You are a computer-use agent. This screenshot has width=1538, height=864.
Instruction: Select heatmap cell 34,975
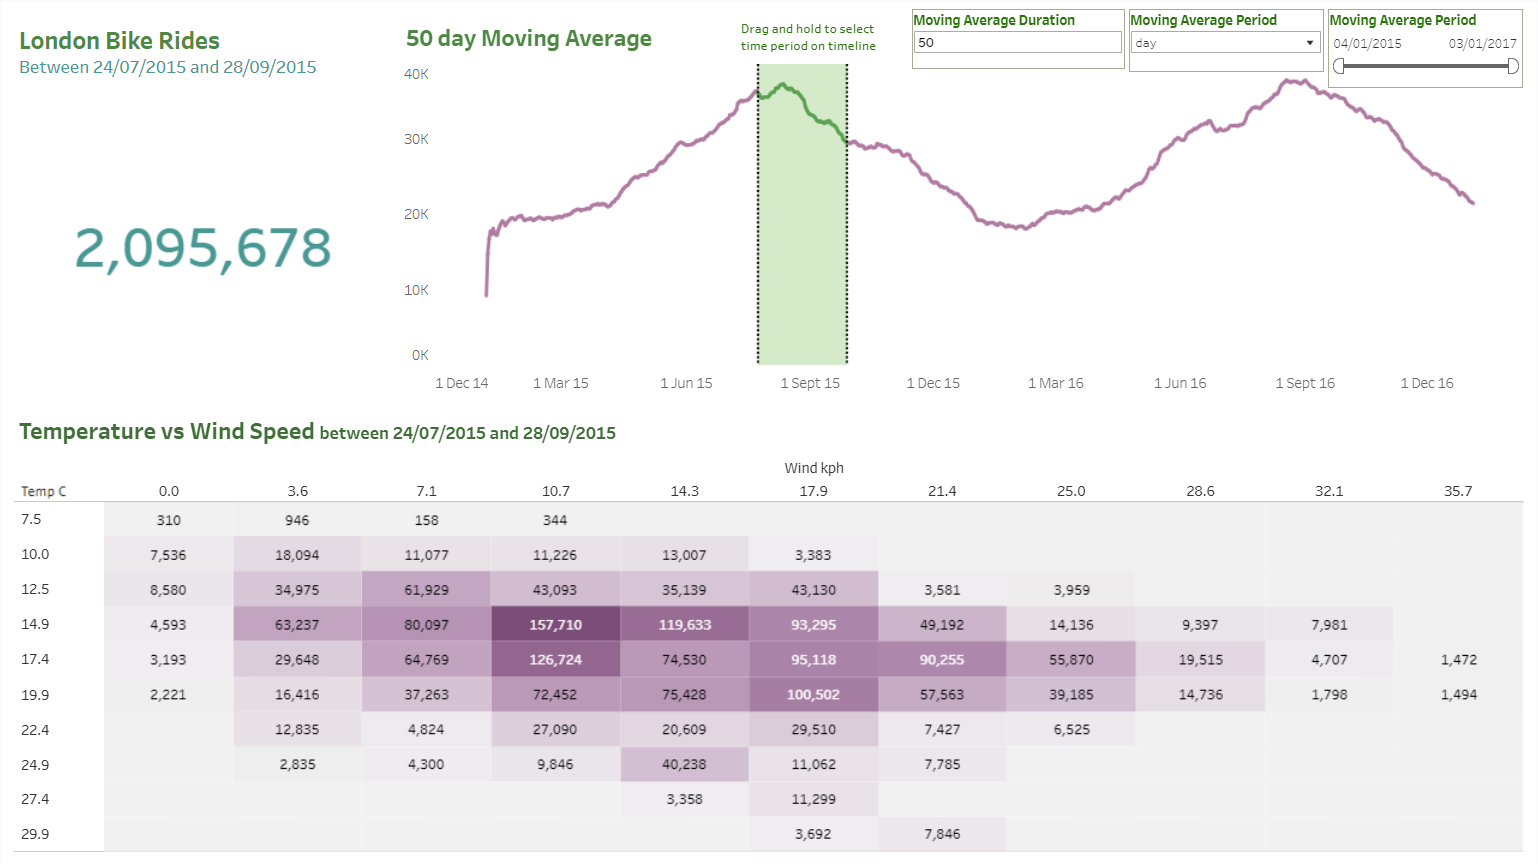[297, 589]
